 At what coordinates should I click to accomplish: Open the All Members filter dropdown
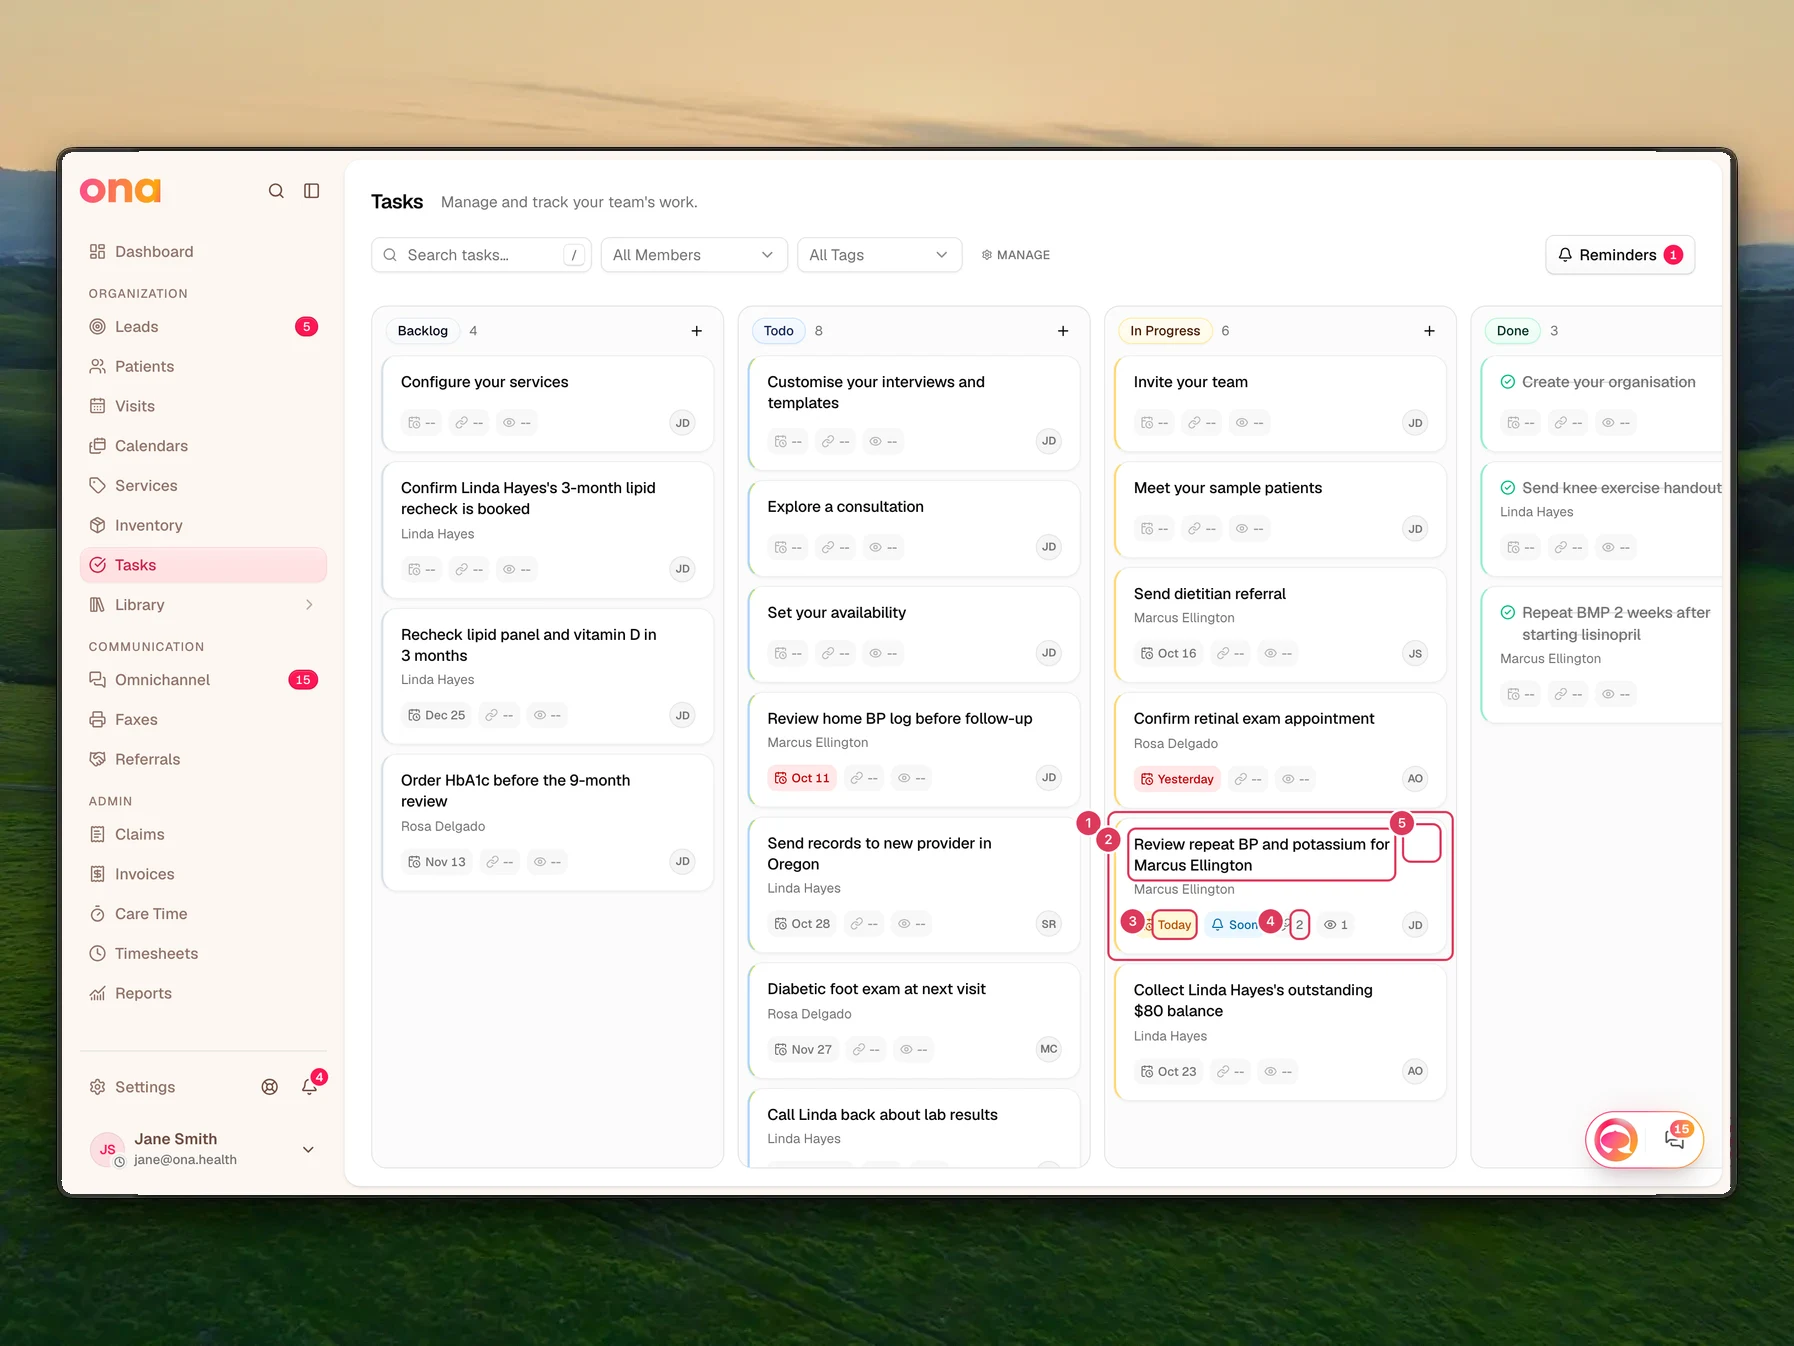point(694,255)
